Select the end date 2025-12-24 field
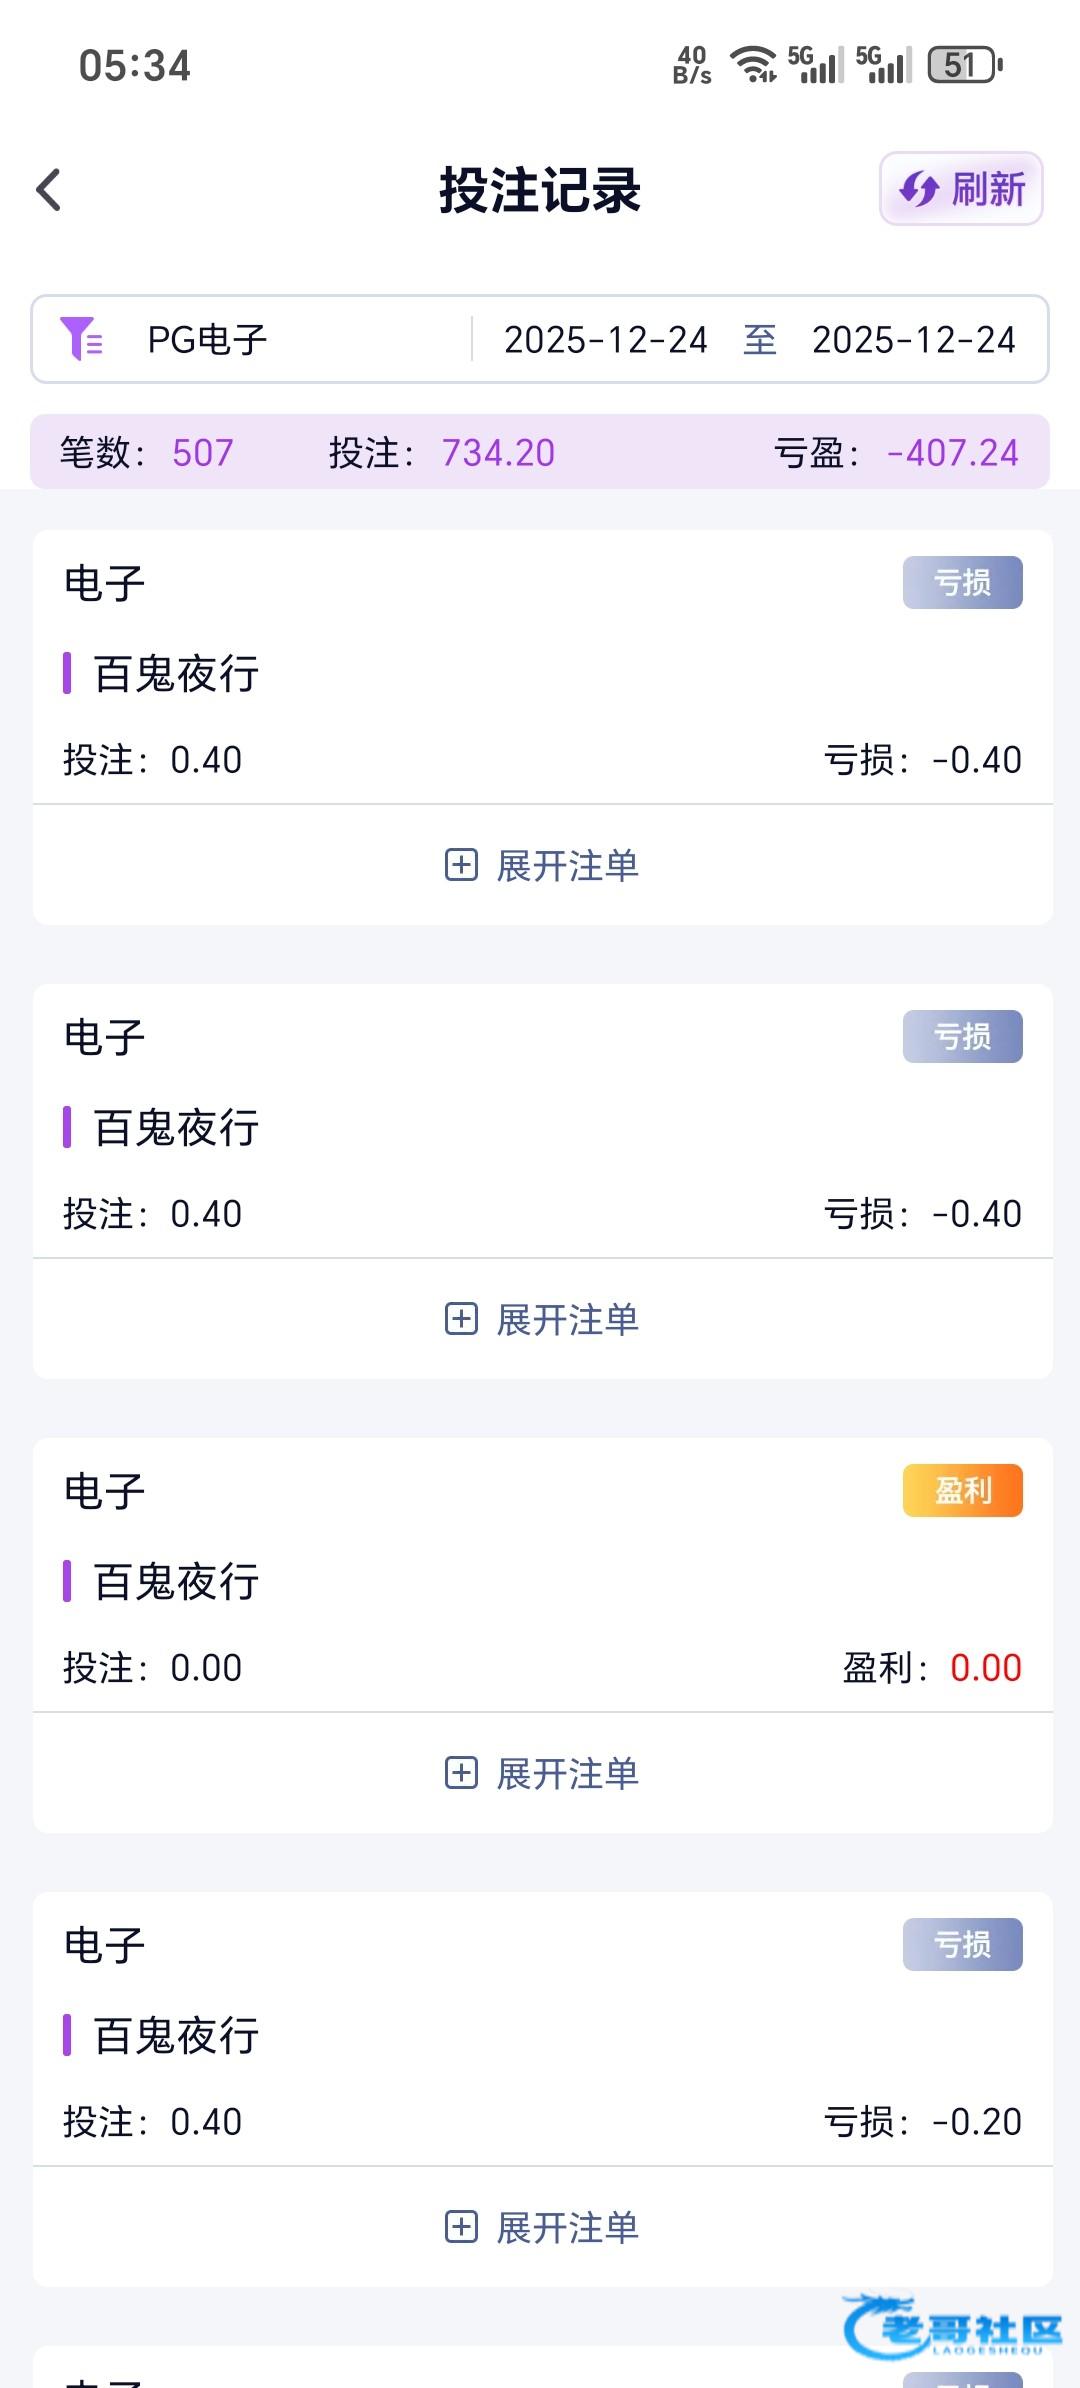 pyautogui.click(x=913, y=340)
